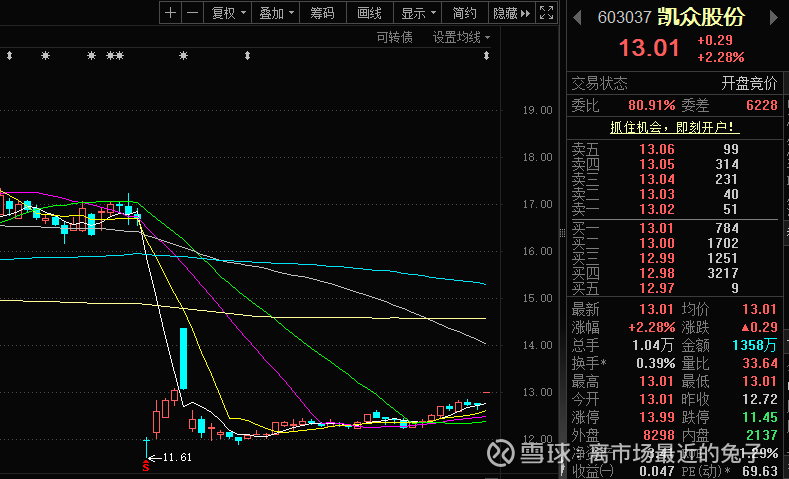This screenshot has width=789, height=479.
Task: Hide the side panel with 隐藏 button
Action: 512,13
